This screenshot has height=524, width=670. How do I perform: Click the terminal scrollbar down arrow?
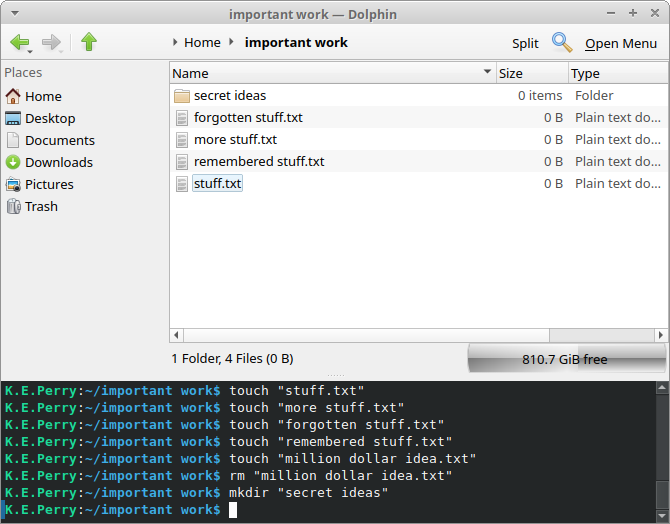click(x=662, y=516)
